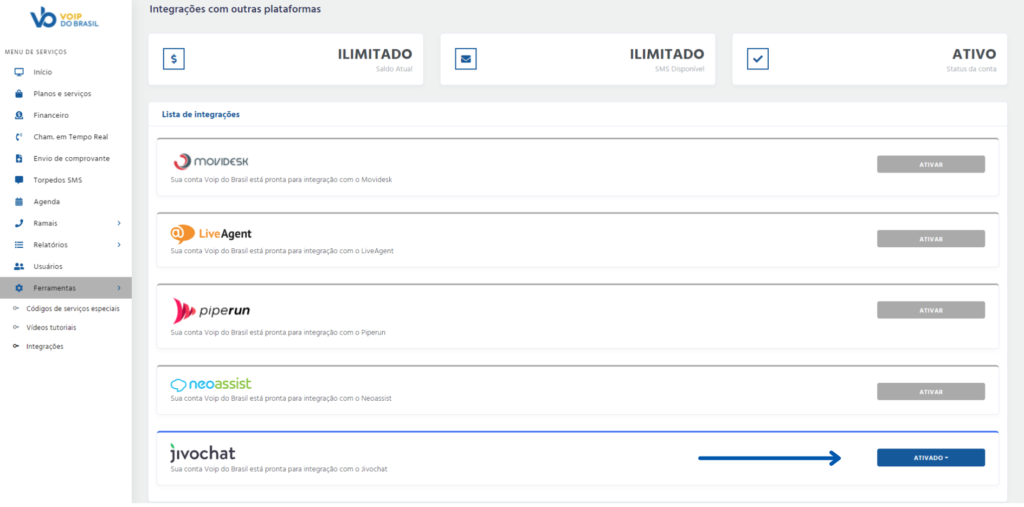The image size is (1024, 507).
Task: Click the Integrações com outras plataformas title
Action: [x=235, y=10]
